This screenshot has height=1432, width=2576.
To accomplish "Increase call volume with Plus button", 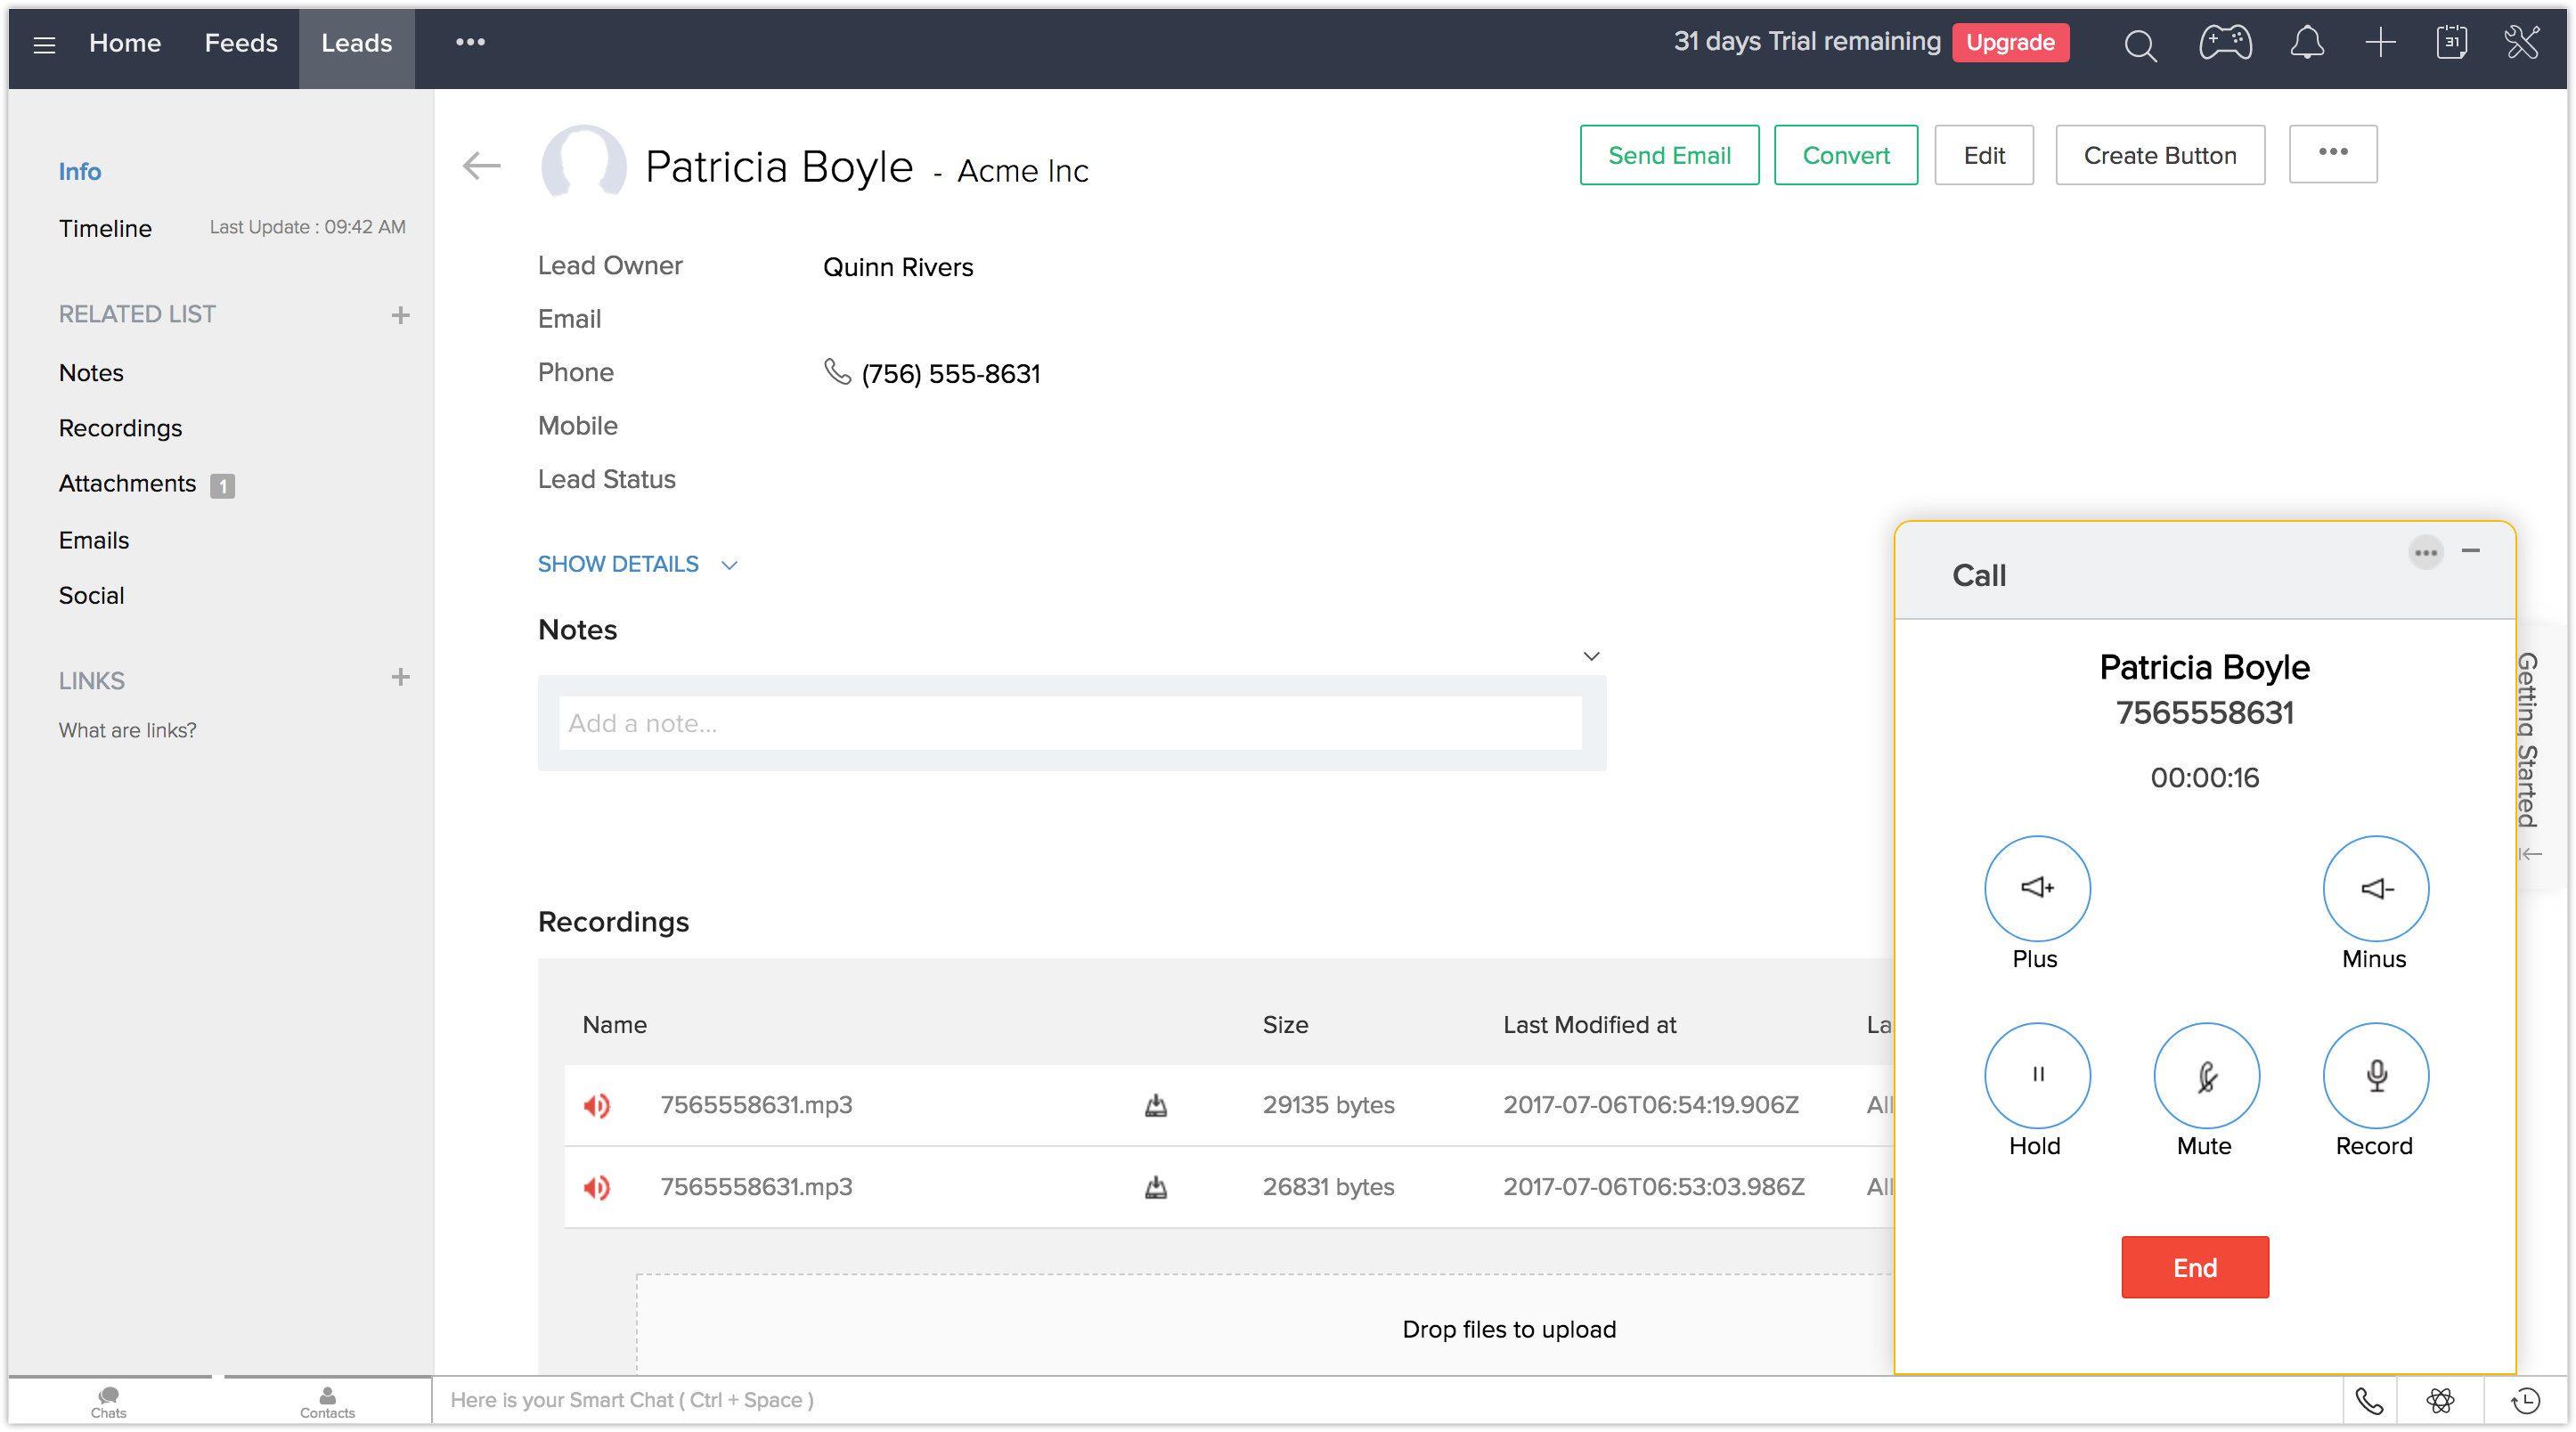I will click(x=2036, y=888).
